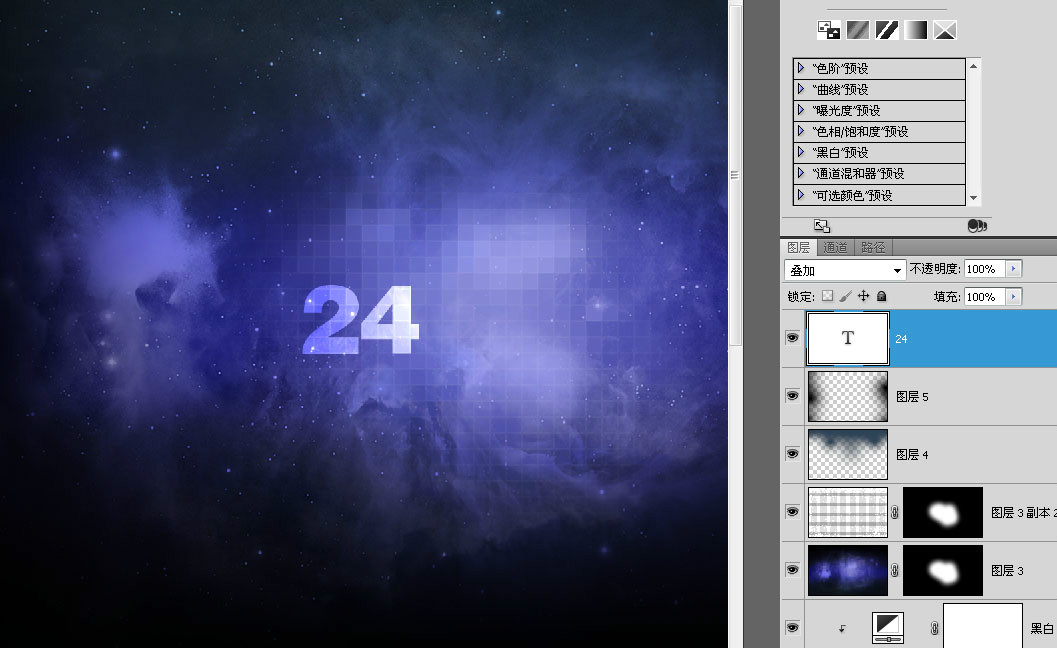The width and height of the screenshot is (1057, 648).
Task: Select the 图层 3 mask thumbnail
Action: coord(942,570)
